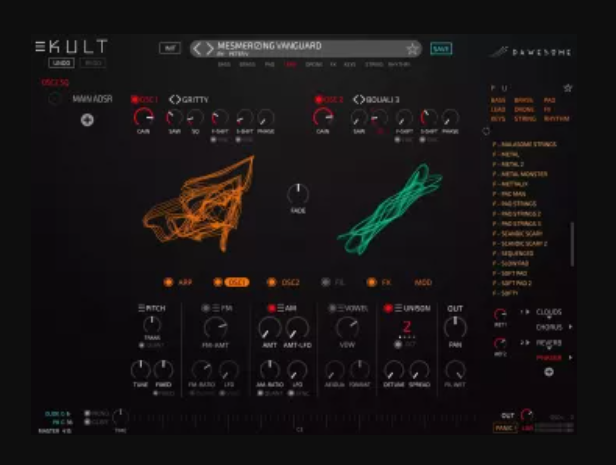Select the BASS tag under preset bar
This screenshot has width=616, height=465.
coord(224,64)
